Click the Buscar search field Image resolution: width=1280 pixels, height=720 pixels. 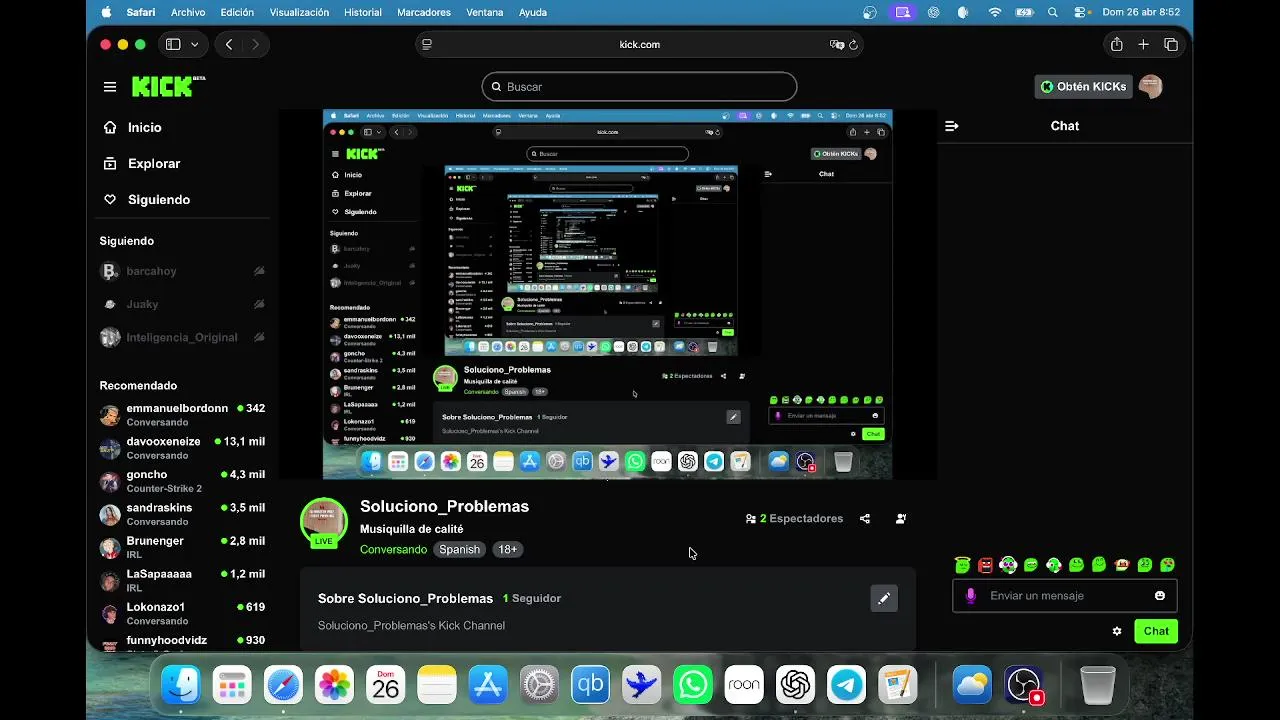(x=639, y=87)
